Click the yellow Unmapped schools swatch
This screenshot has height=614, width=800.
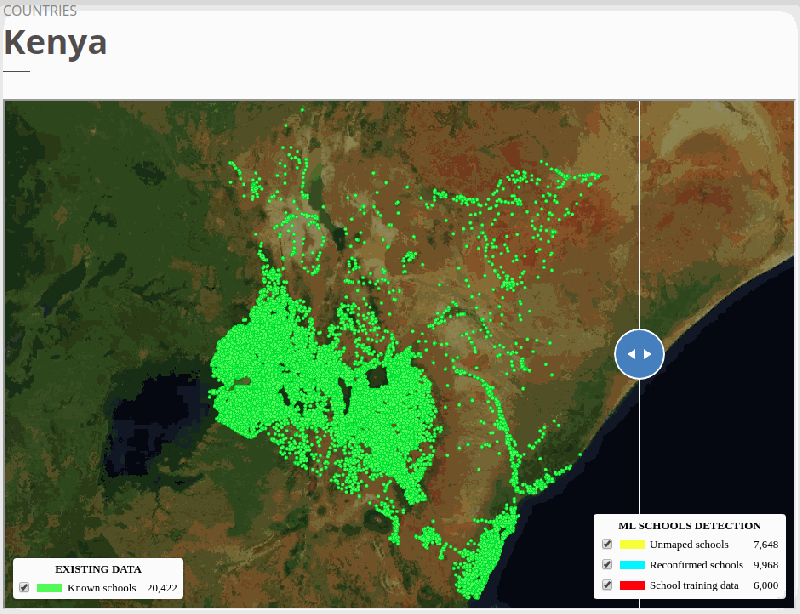pos(632,543)
